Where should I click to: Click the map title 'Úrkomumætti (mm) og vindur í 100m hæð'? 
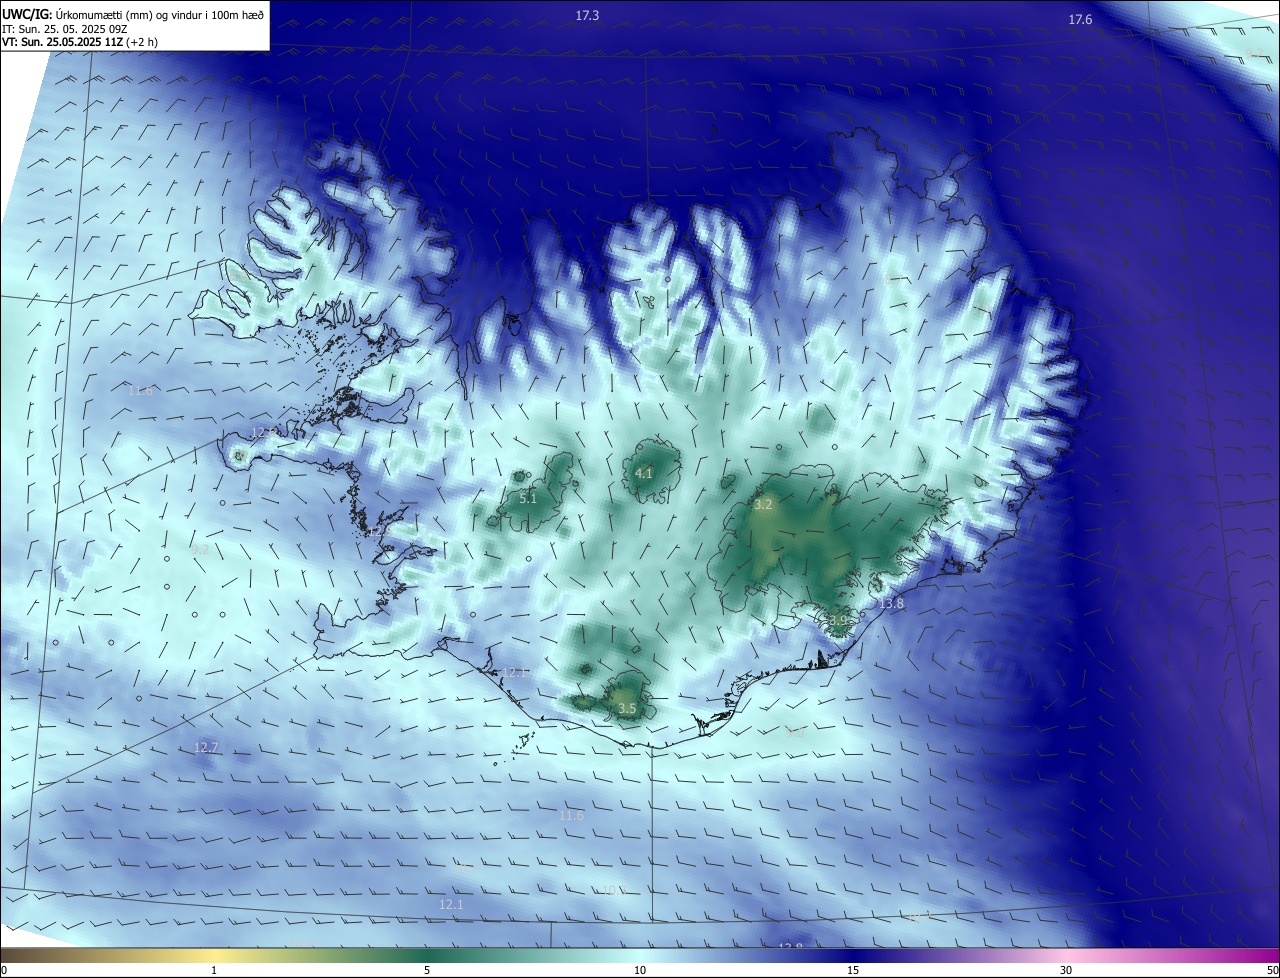point(159,14)
